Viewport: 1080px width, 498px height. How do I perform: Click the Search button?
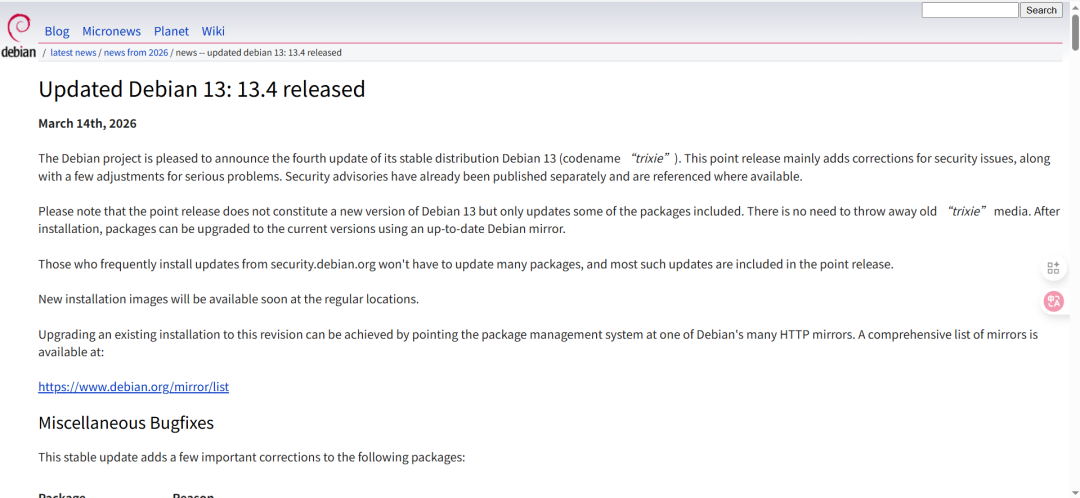pos(1041,10)
